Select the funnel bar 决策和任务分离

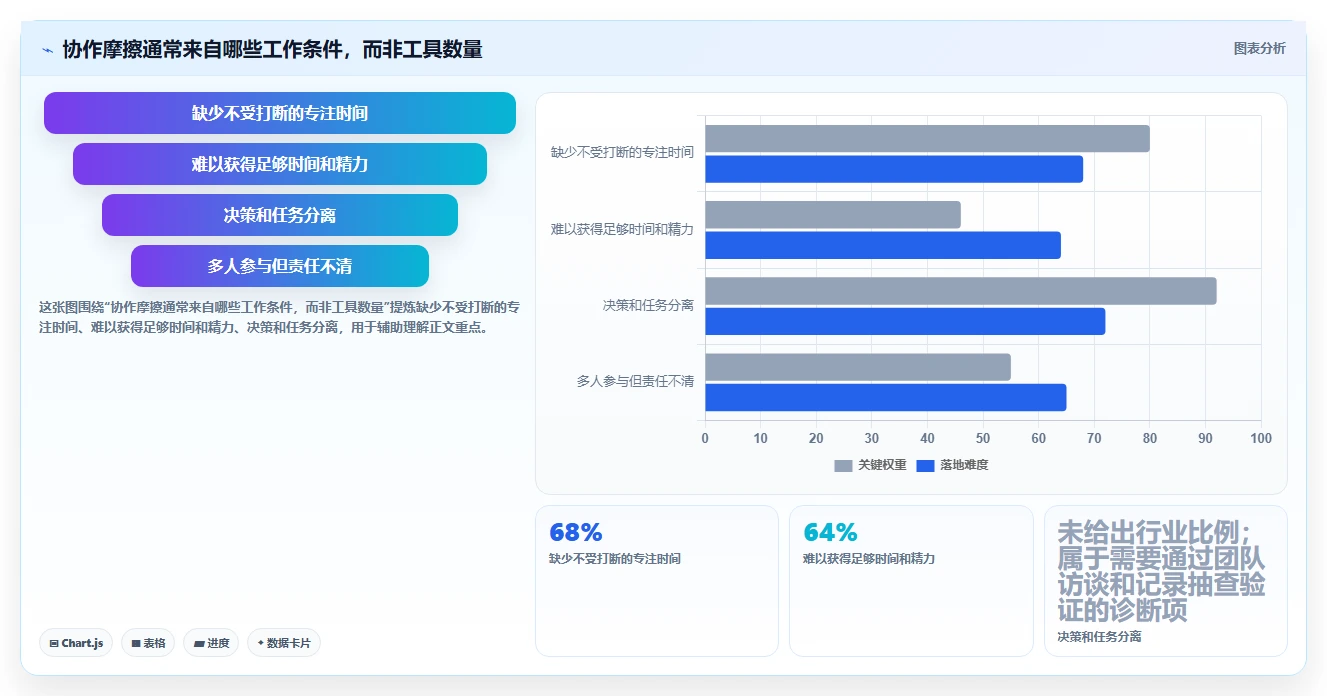(280, 215)
